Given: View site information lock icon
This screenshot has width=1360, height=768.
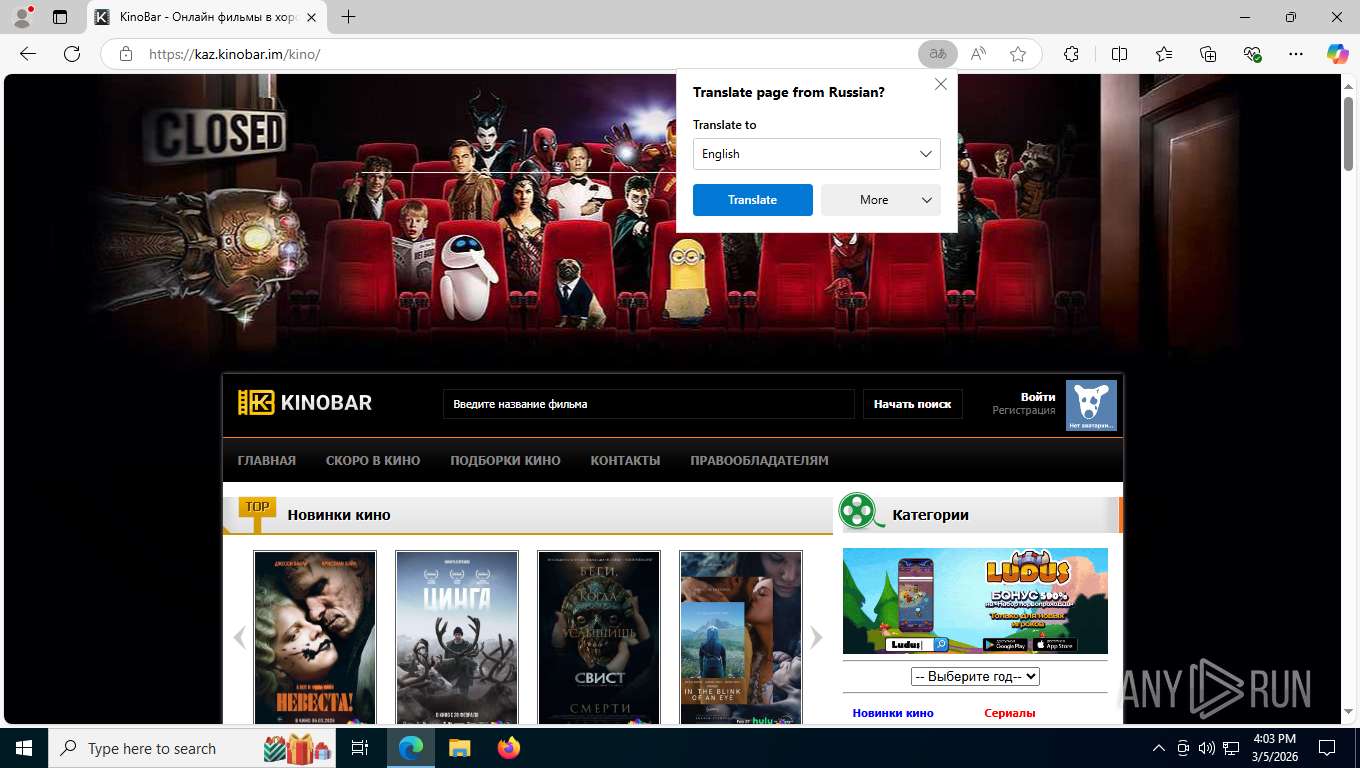Looking at the screenshot, I should coord(126,54).
